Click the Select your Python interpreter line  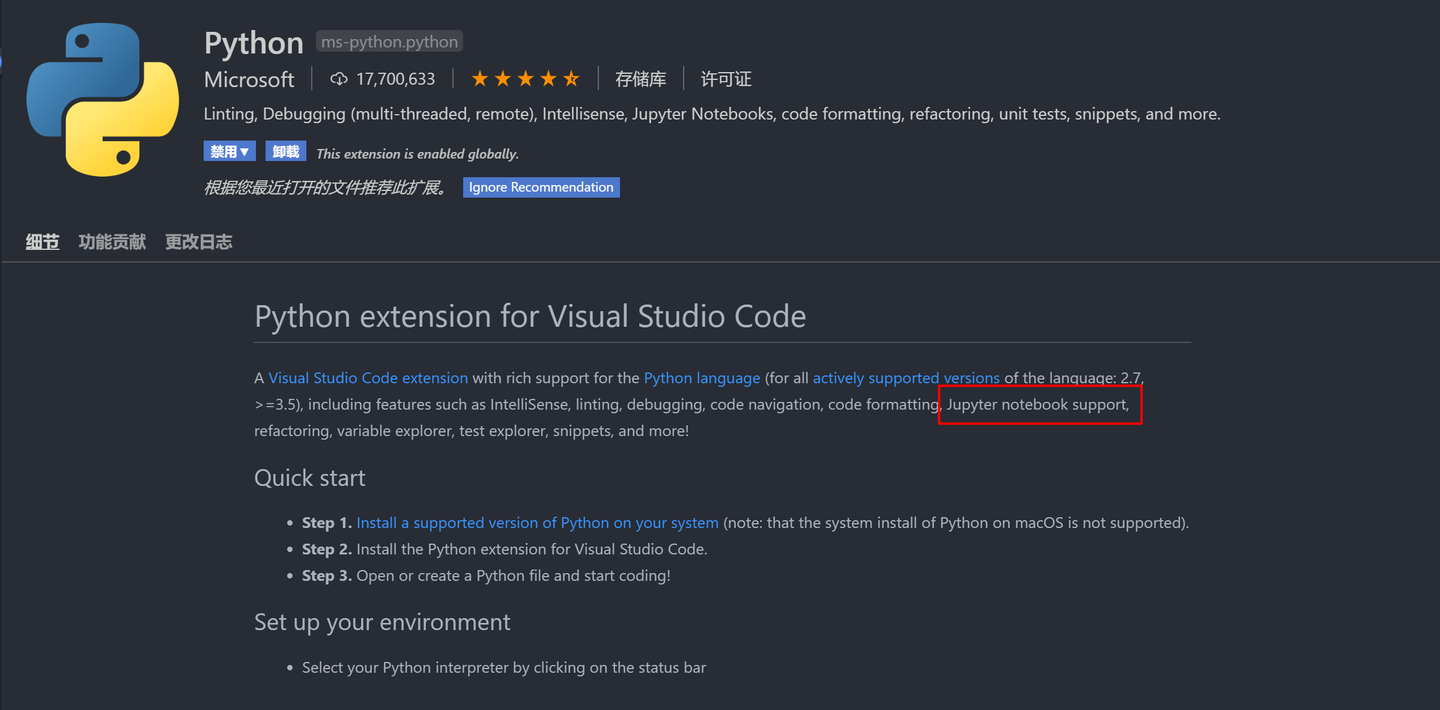pyautogui.click(x=504, y=667)
